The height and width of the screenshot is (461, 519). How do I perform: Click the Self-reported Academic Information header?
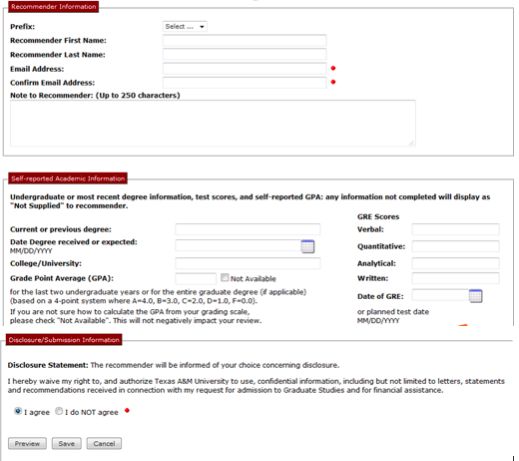pos(68,178)
